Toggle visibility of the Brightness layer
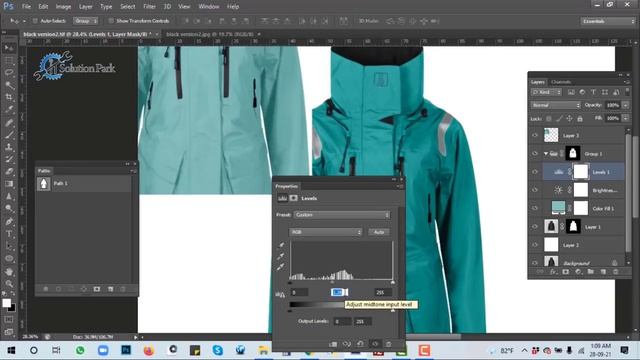Screen dimensions: 640x360 tap(535, 190)
